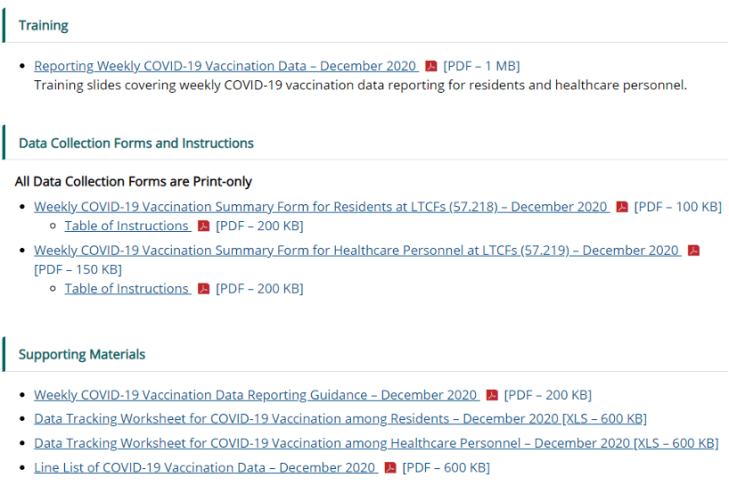This screenshot has width=729, height=486.
Task: Open Summary Form for Healthcare Personnel at LTCFs
Action: [x=356, y=250]
